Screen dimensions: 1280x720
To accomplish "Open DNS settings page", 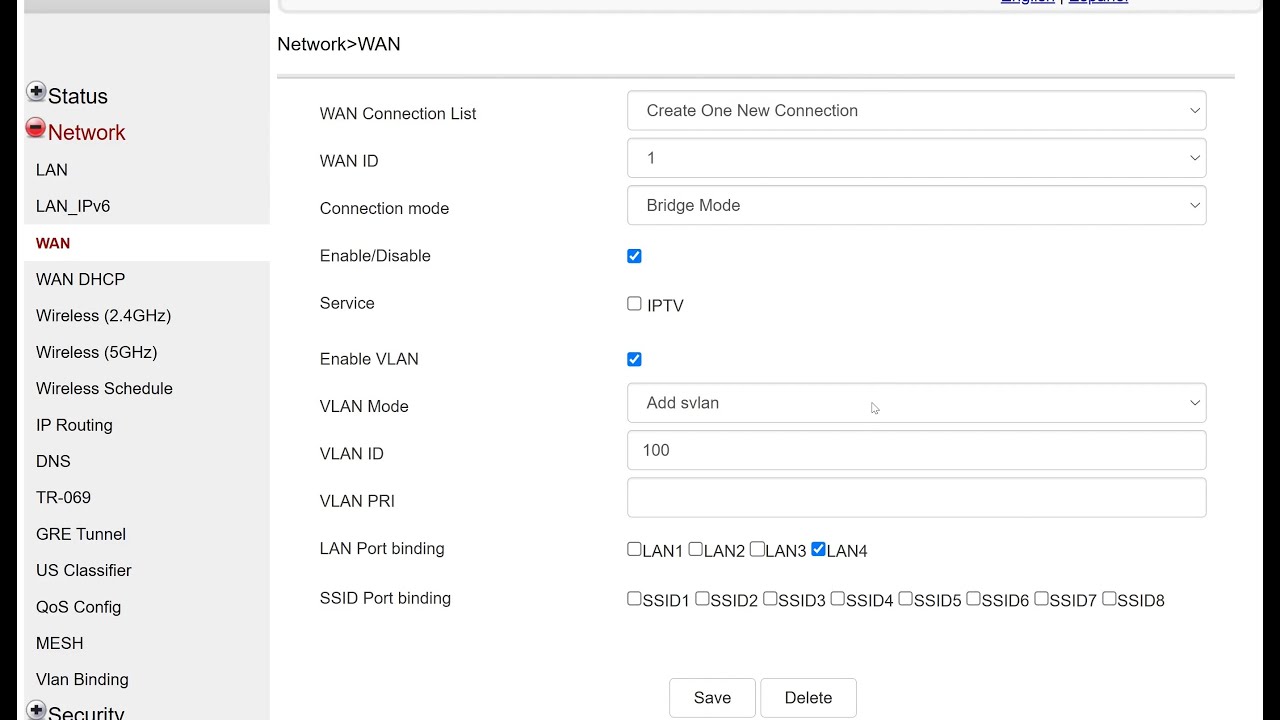I will point(53,461).
